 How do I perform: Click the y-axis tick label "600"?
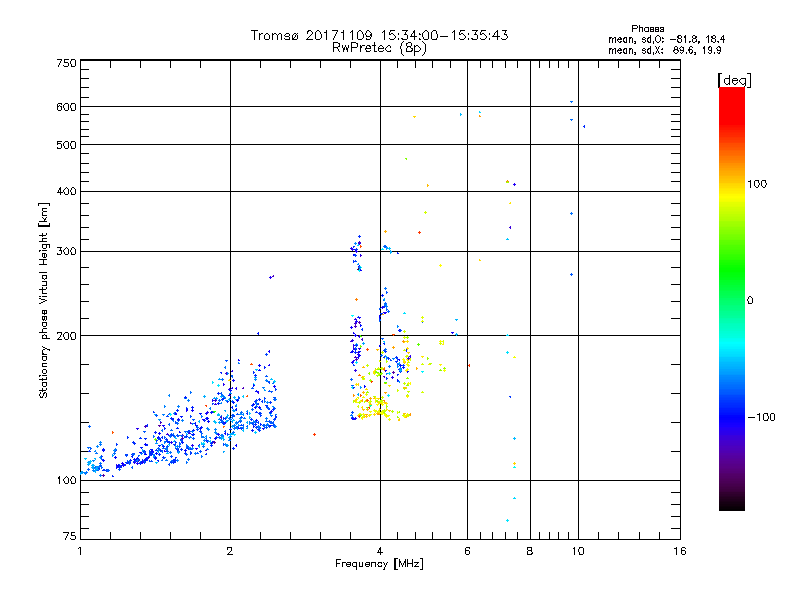point(66,107)
